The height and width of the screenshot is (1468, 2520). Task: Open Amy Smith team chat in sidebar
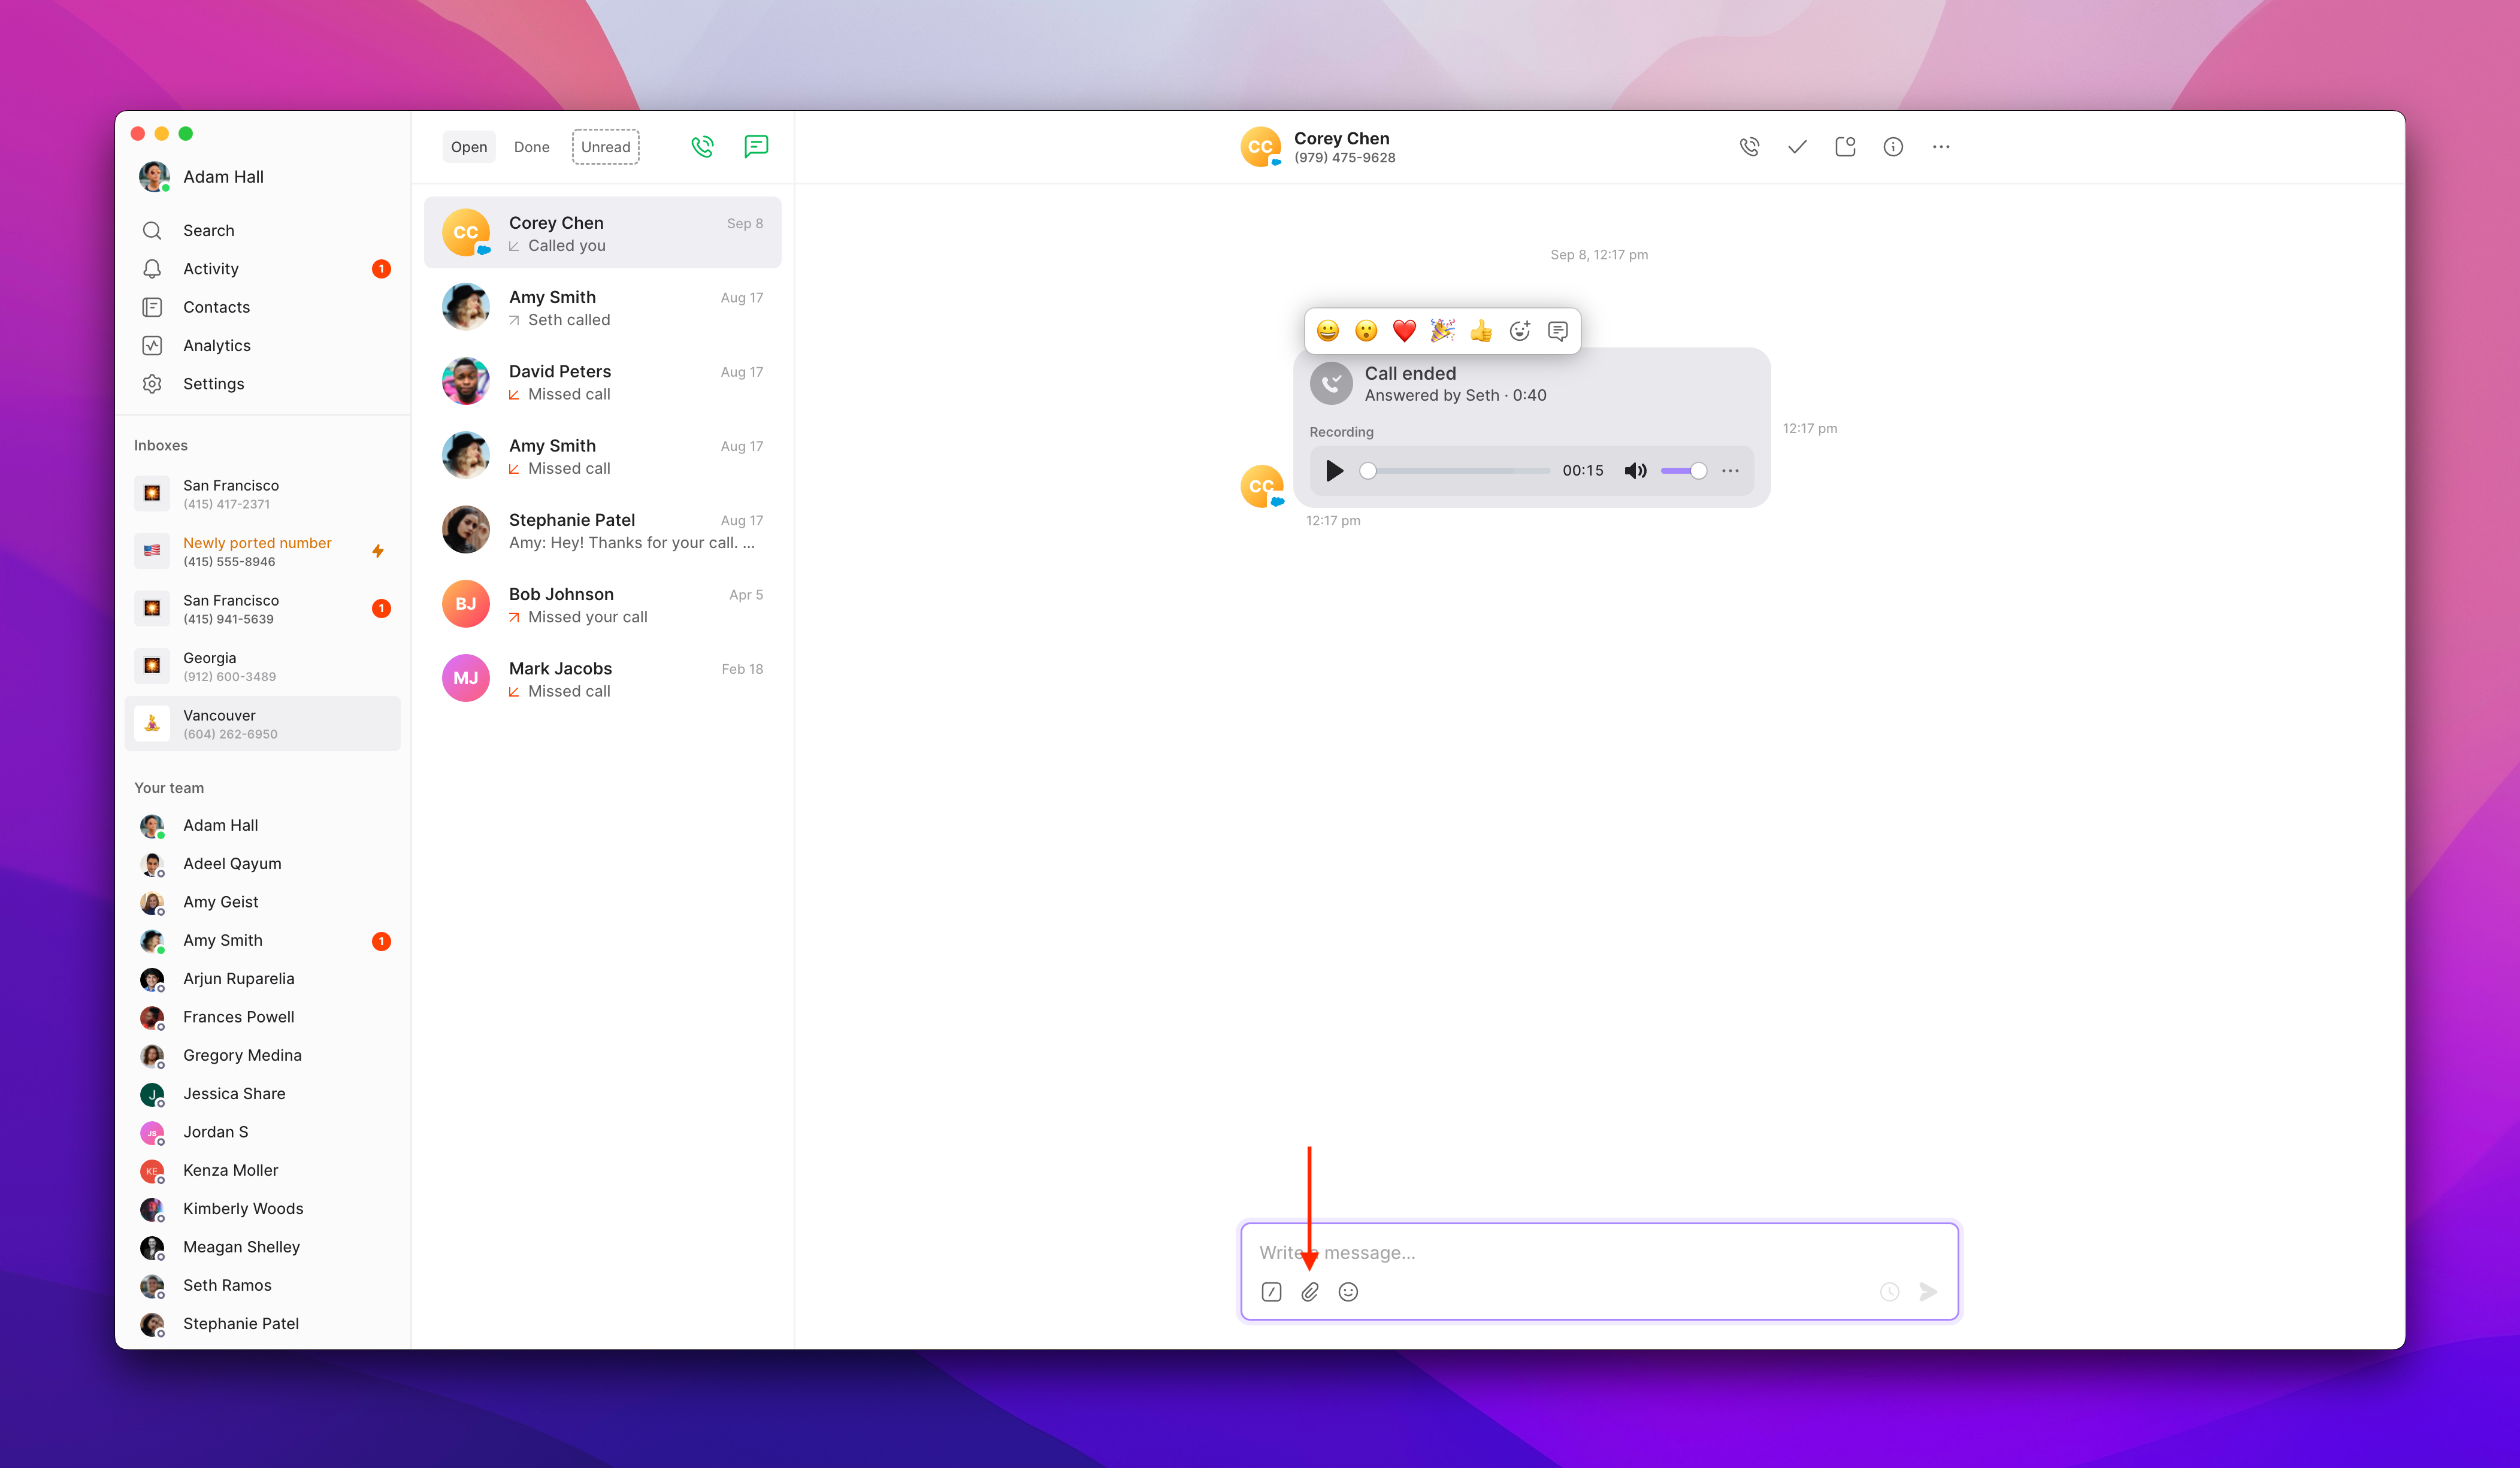pyautogui.click(x=263, y=941)
